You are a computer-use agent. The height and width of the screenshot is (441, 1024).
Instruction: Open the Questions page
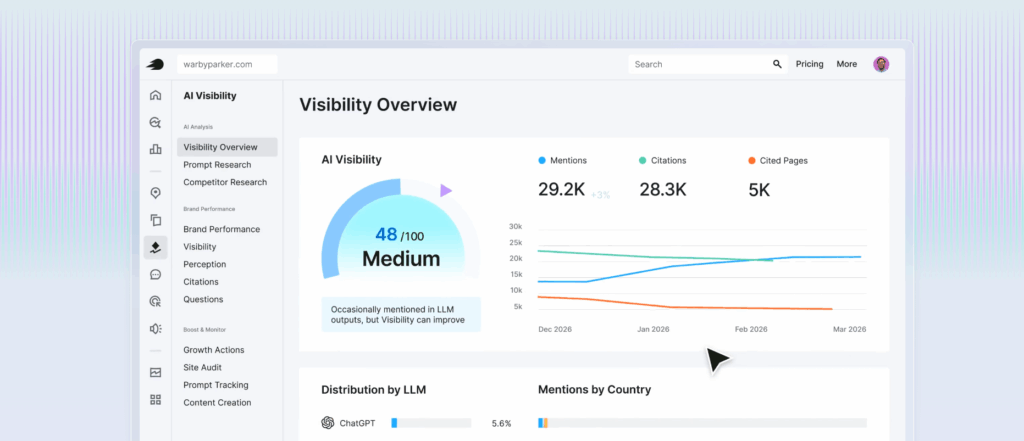click(x=203, y=299)
